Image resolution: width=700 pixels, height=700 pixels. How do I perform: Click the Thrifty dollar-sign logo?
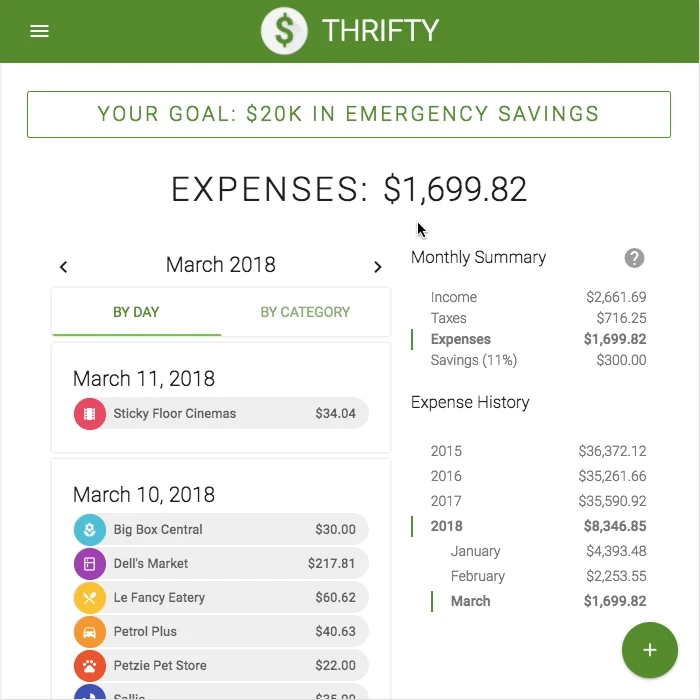284,31
